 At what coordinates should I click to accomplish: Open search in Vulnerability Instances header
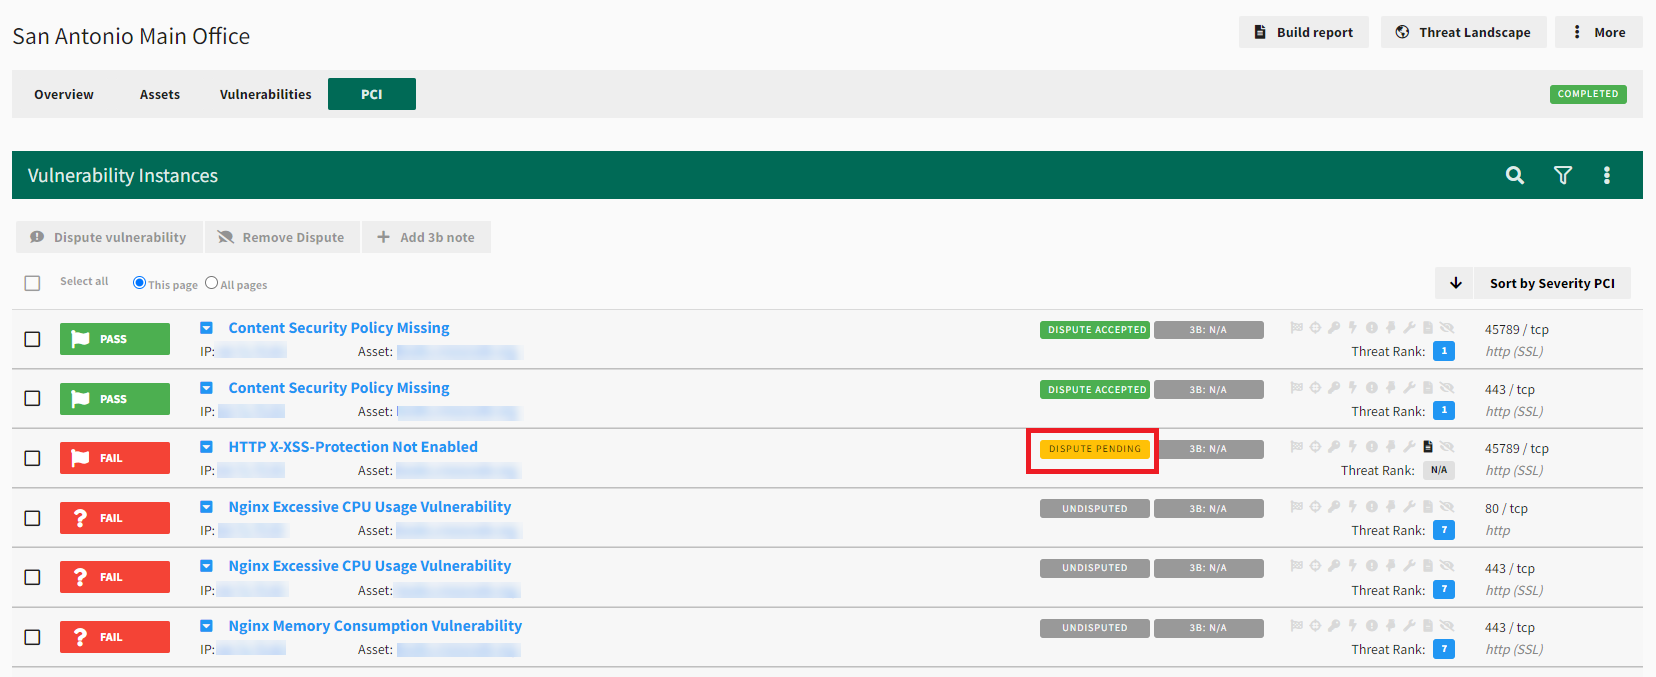point(1515,175)
